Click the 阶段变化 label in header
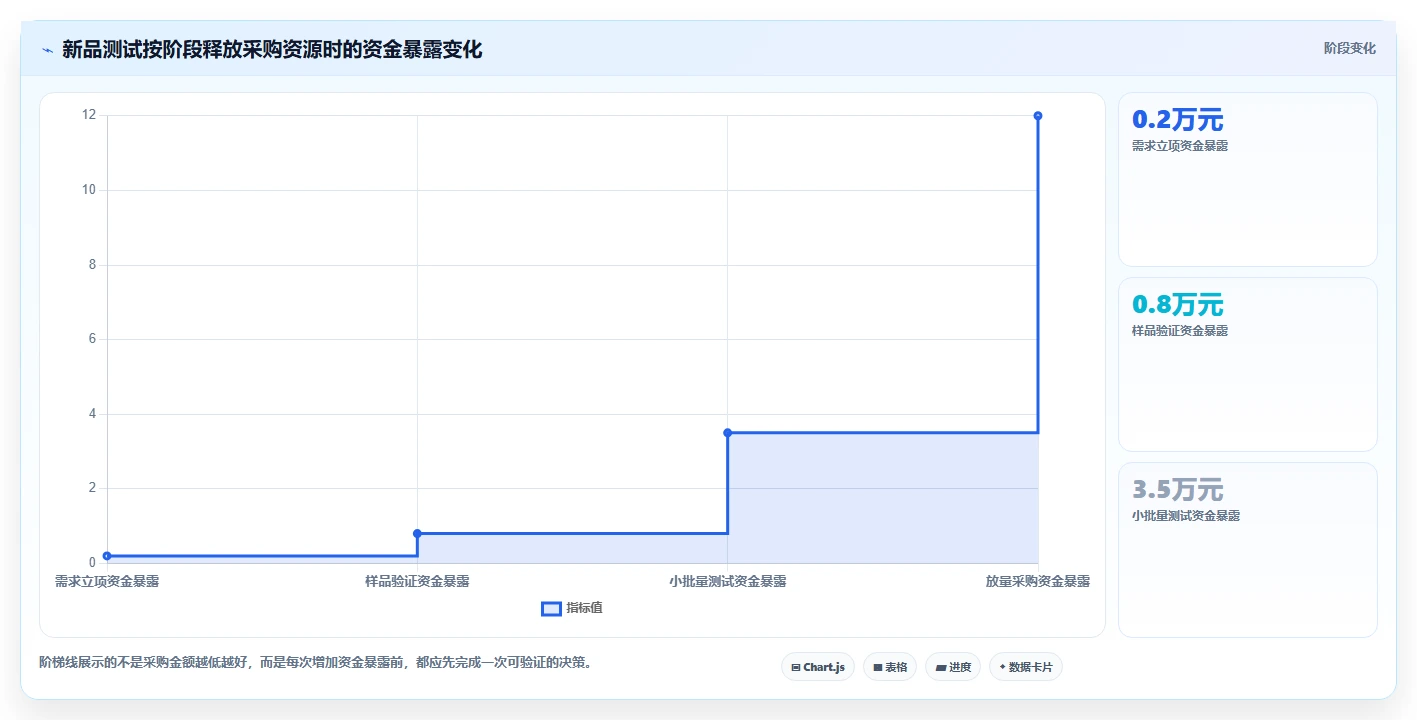 click(x=1349, y=48)
